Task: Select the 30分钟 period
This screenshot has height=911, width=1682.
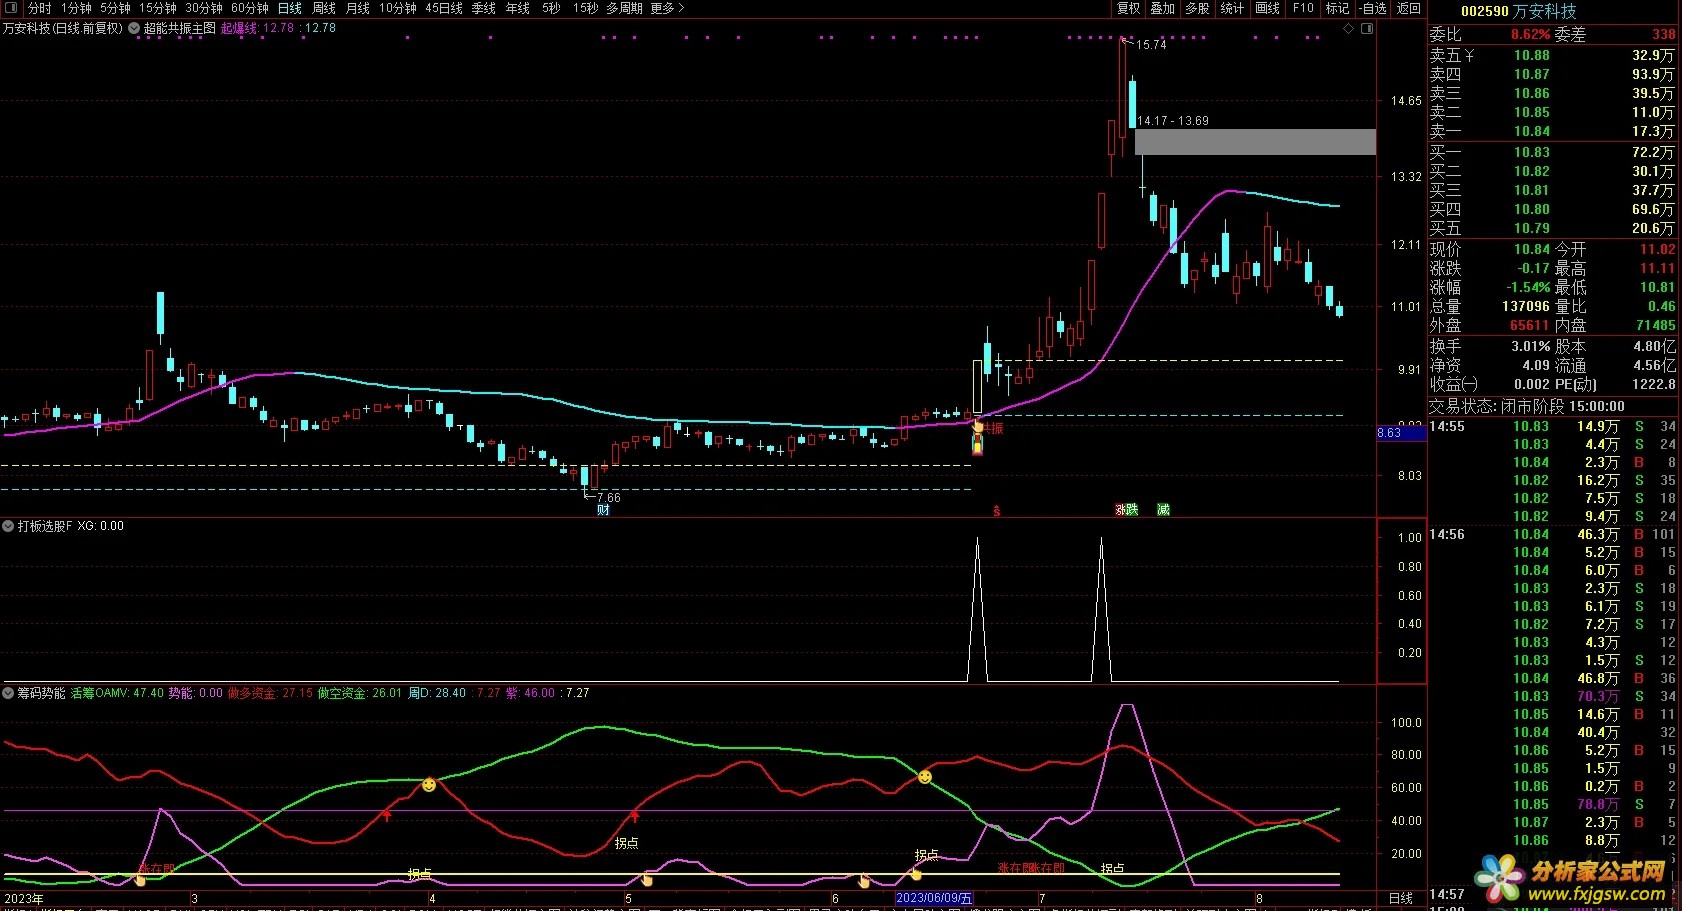Action: point(204,8)
